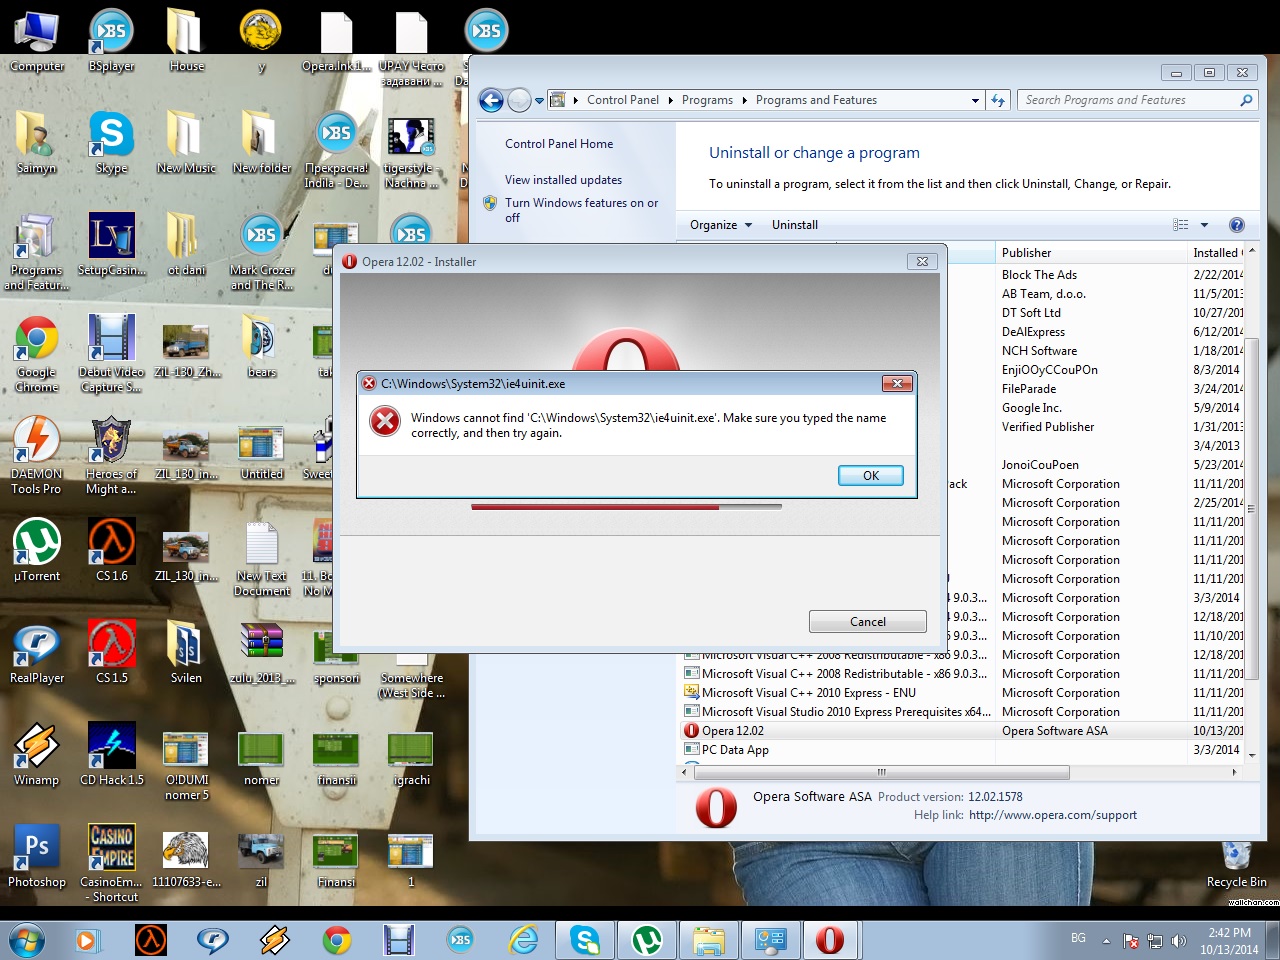Screen dimensions: 1280x960
Task: Expand the Organize dropdown menu
Action: coord(720,225)
